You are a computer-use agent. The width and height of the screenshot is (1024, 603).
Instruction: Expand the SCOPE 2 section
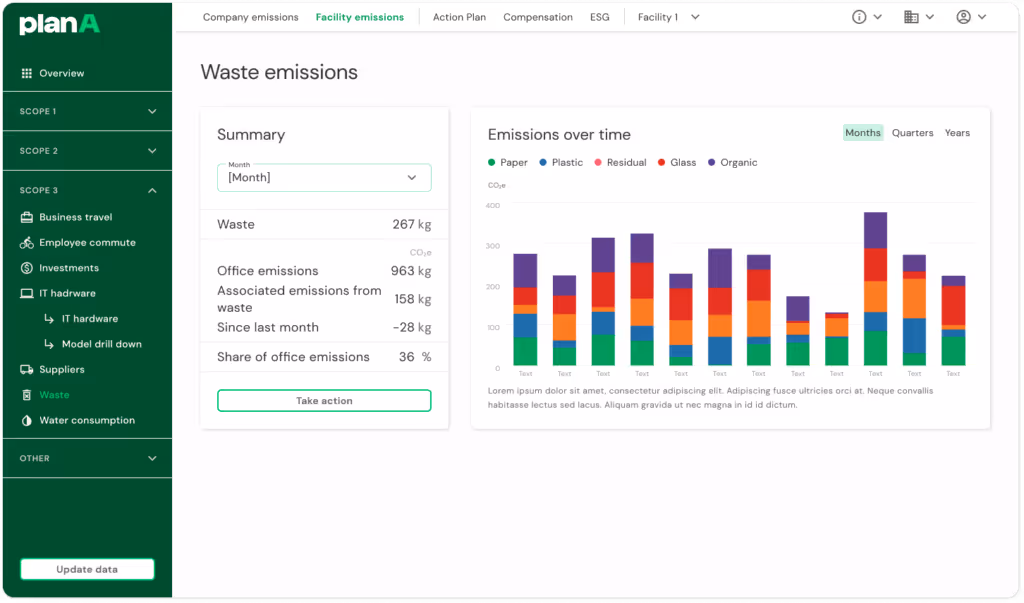(x=88, y=151)
